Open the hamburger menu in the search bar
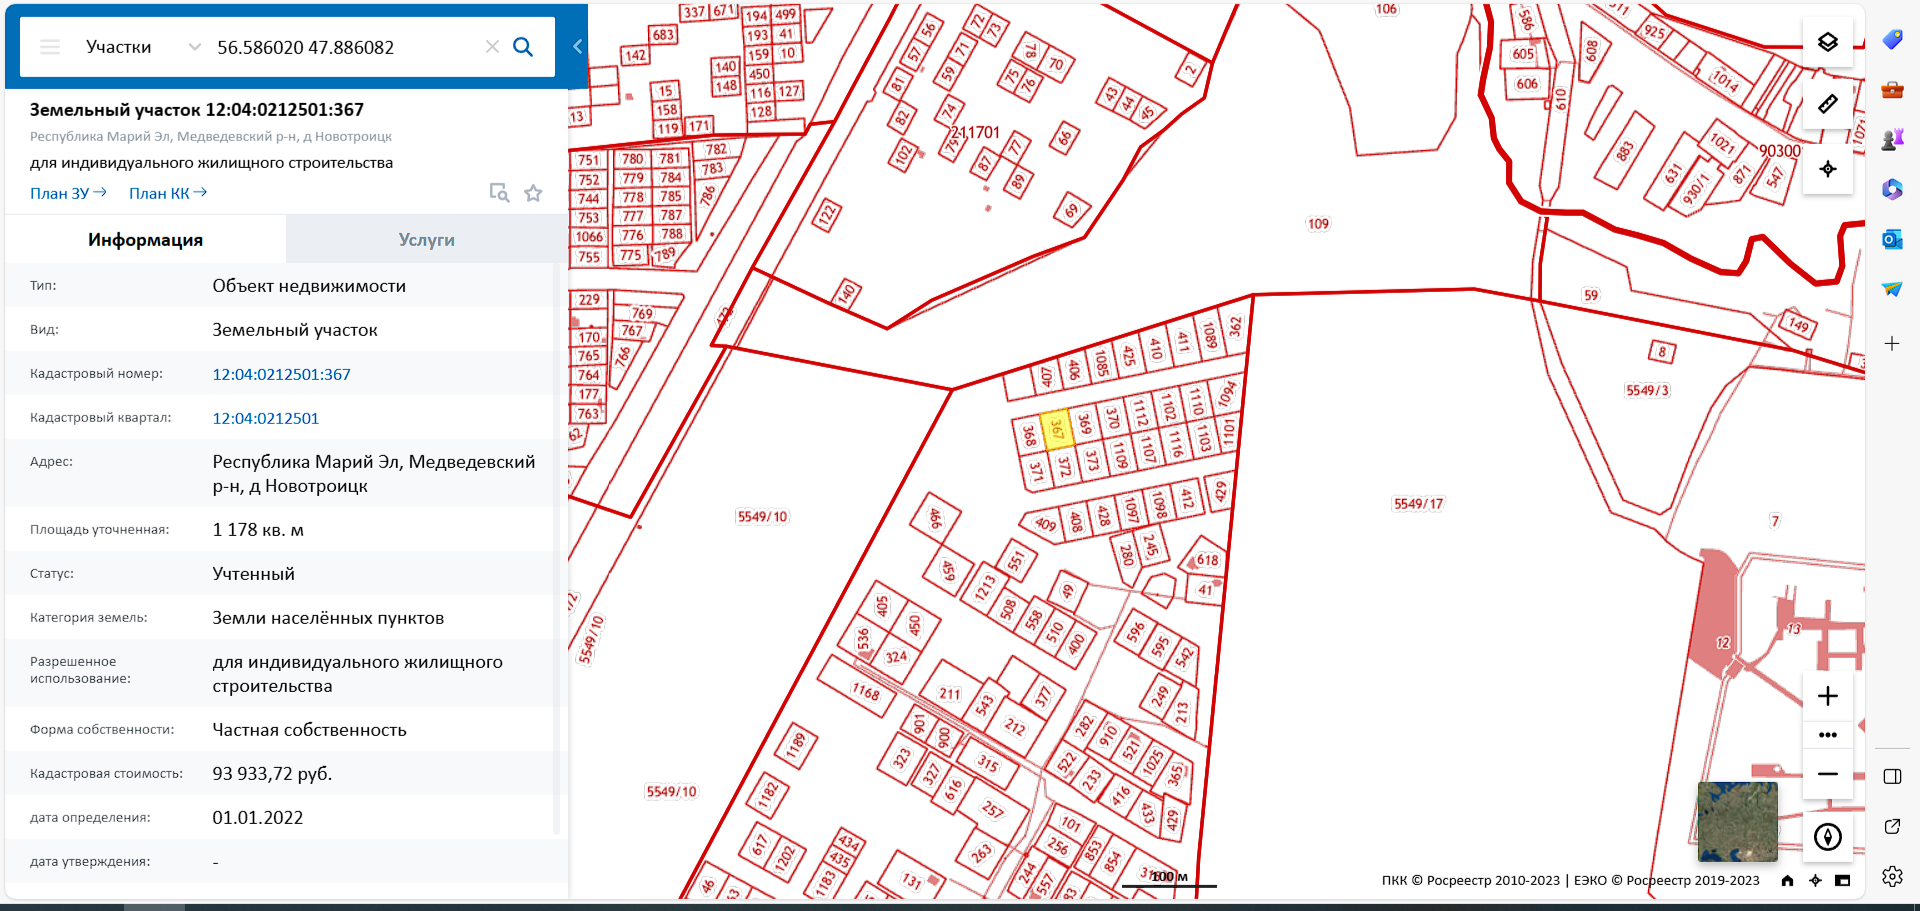 (50, 47)
